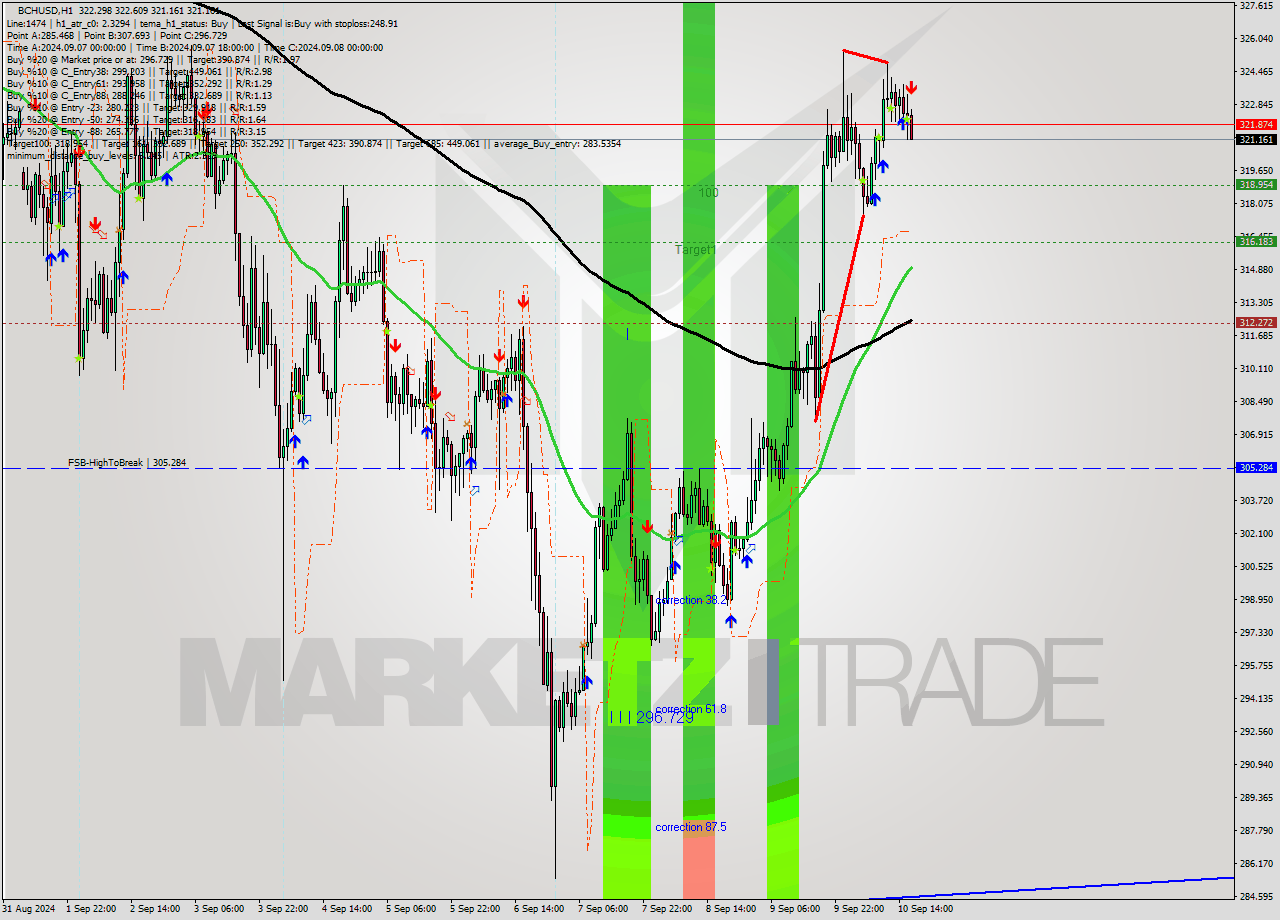Click the 'average_Buy_entry: 283.5354' text

coord(557,144)
